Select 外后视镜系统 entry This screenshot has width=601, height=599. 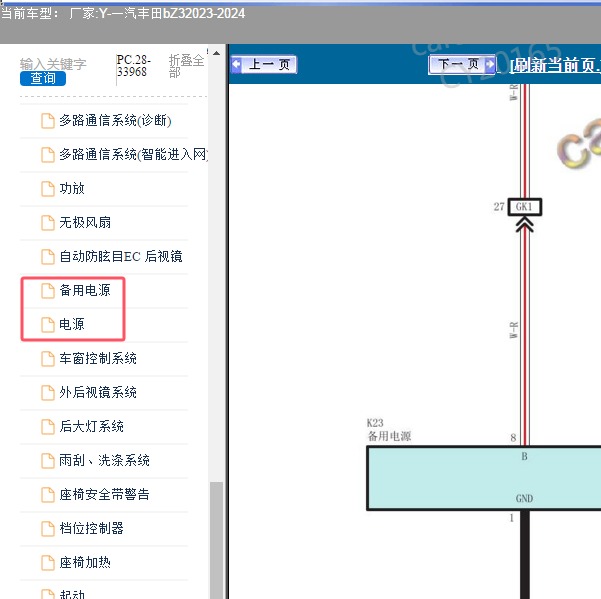point(98,392)
